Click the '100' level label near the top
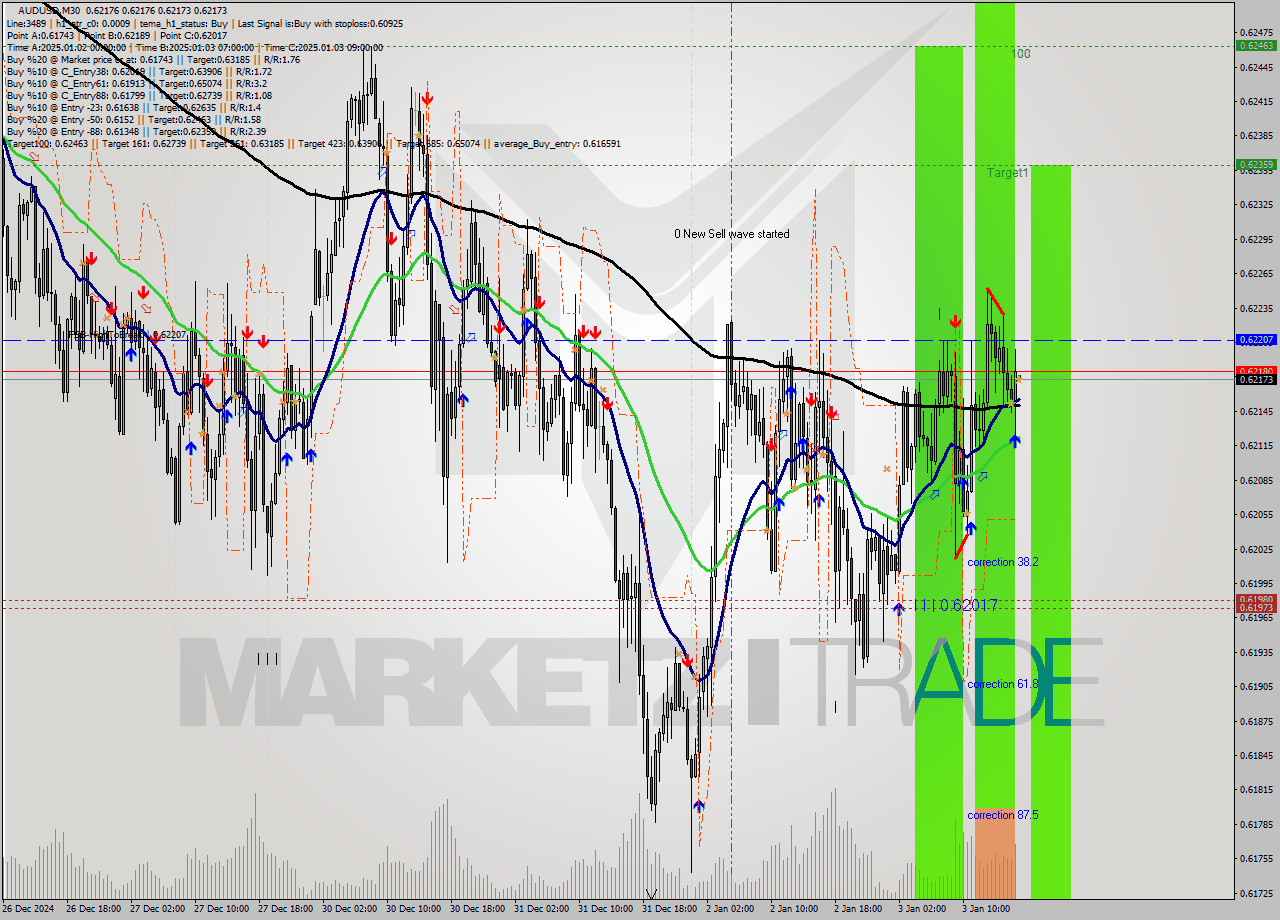This screenshot has height=920, width=1280. click(1020, 54)
